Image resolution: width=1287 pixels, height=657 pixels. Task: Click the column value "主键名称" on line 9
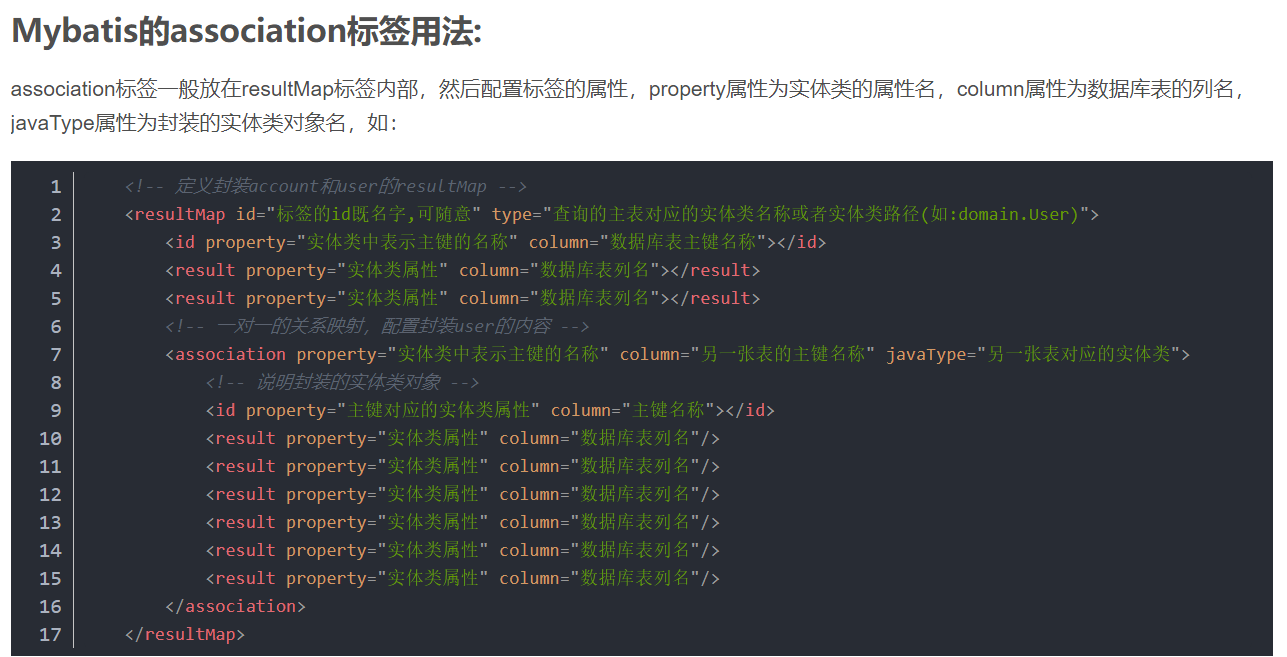(667, 410)
